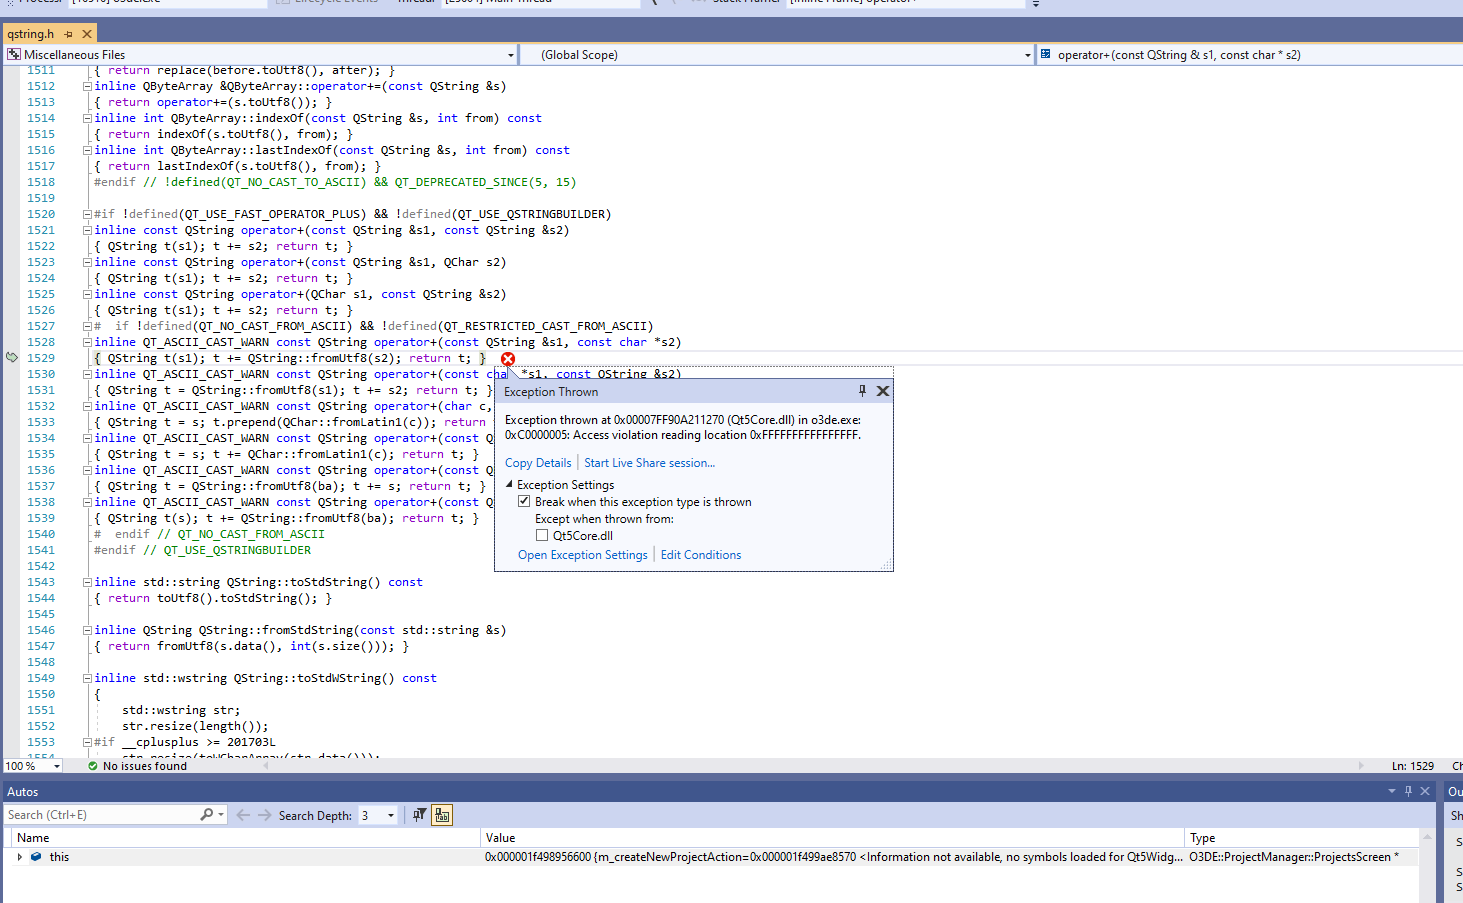Viewport: 1463px width, 903px height.
Task: Open the '(Global Scope)' dropdown
Action: pyautogui.click(x=1026, y=55)
